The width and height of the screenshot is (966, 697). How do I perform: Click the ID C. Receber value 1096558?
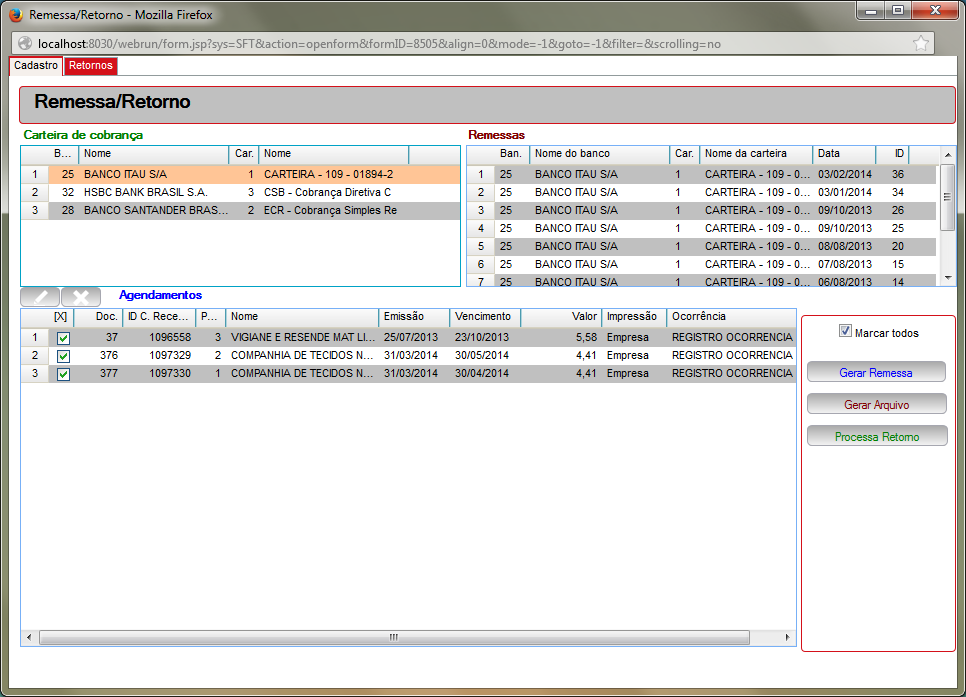[x=170, y=338]
